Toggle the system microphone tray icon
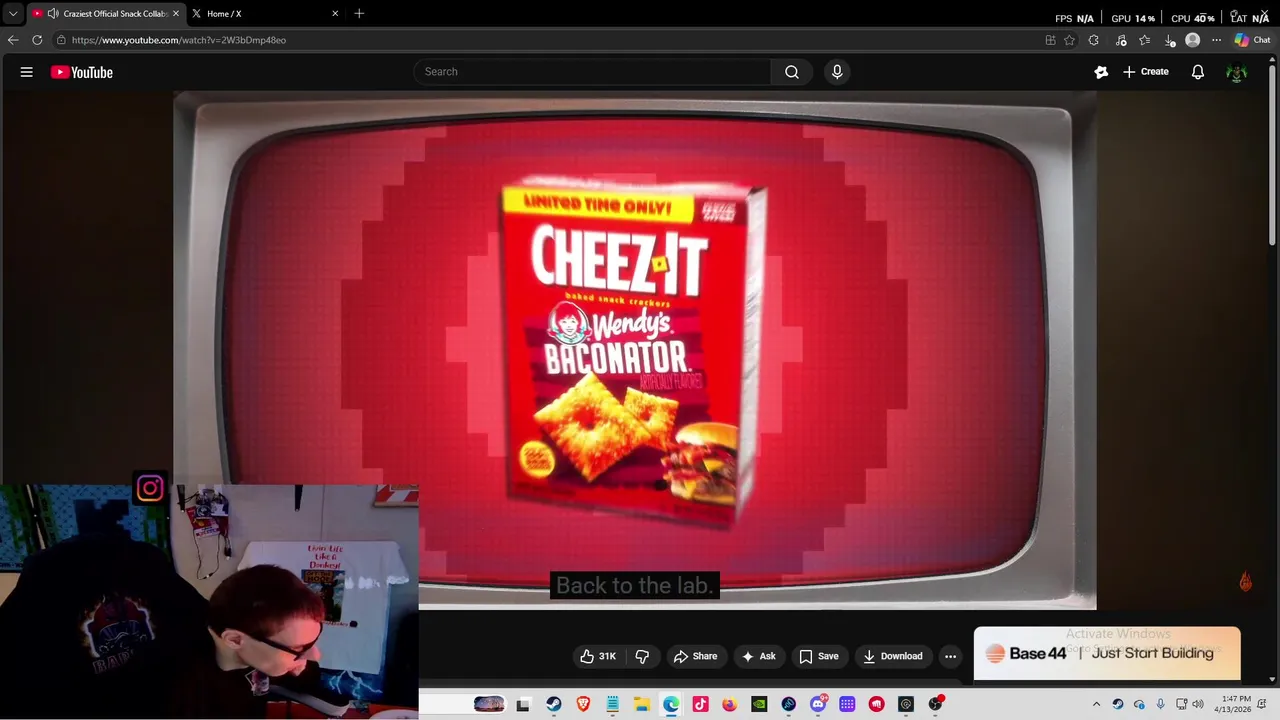The image size is (1280, 720). tap(1160, 704)
